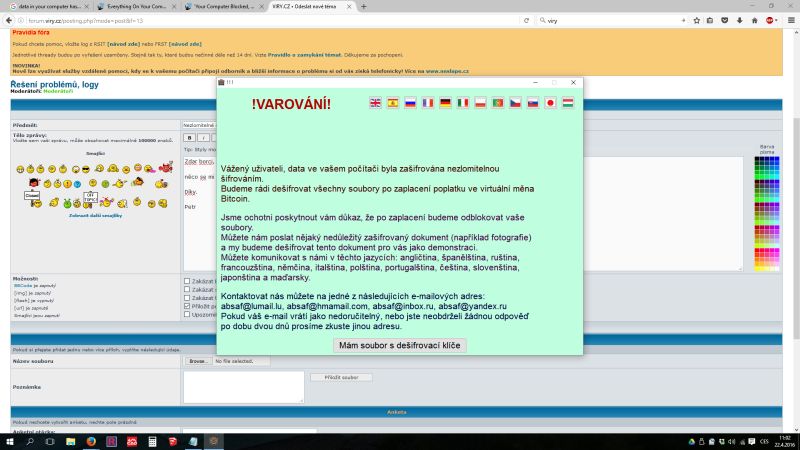800x450 pixels.
Task: Select the Czech flag language
Action: 515,103
